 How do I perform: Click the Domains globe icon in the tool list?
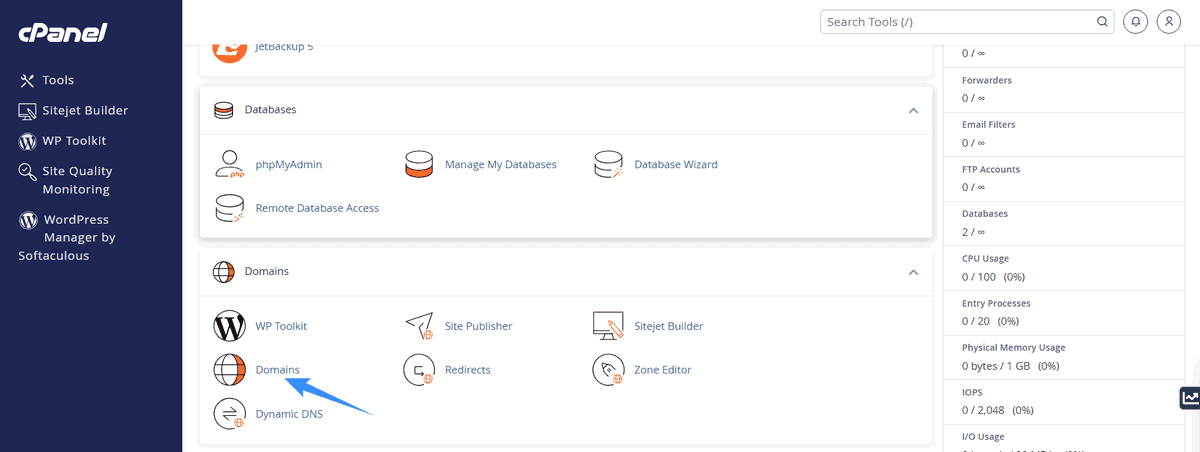point(230,370)
